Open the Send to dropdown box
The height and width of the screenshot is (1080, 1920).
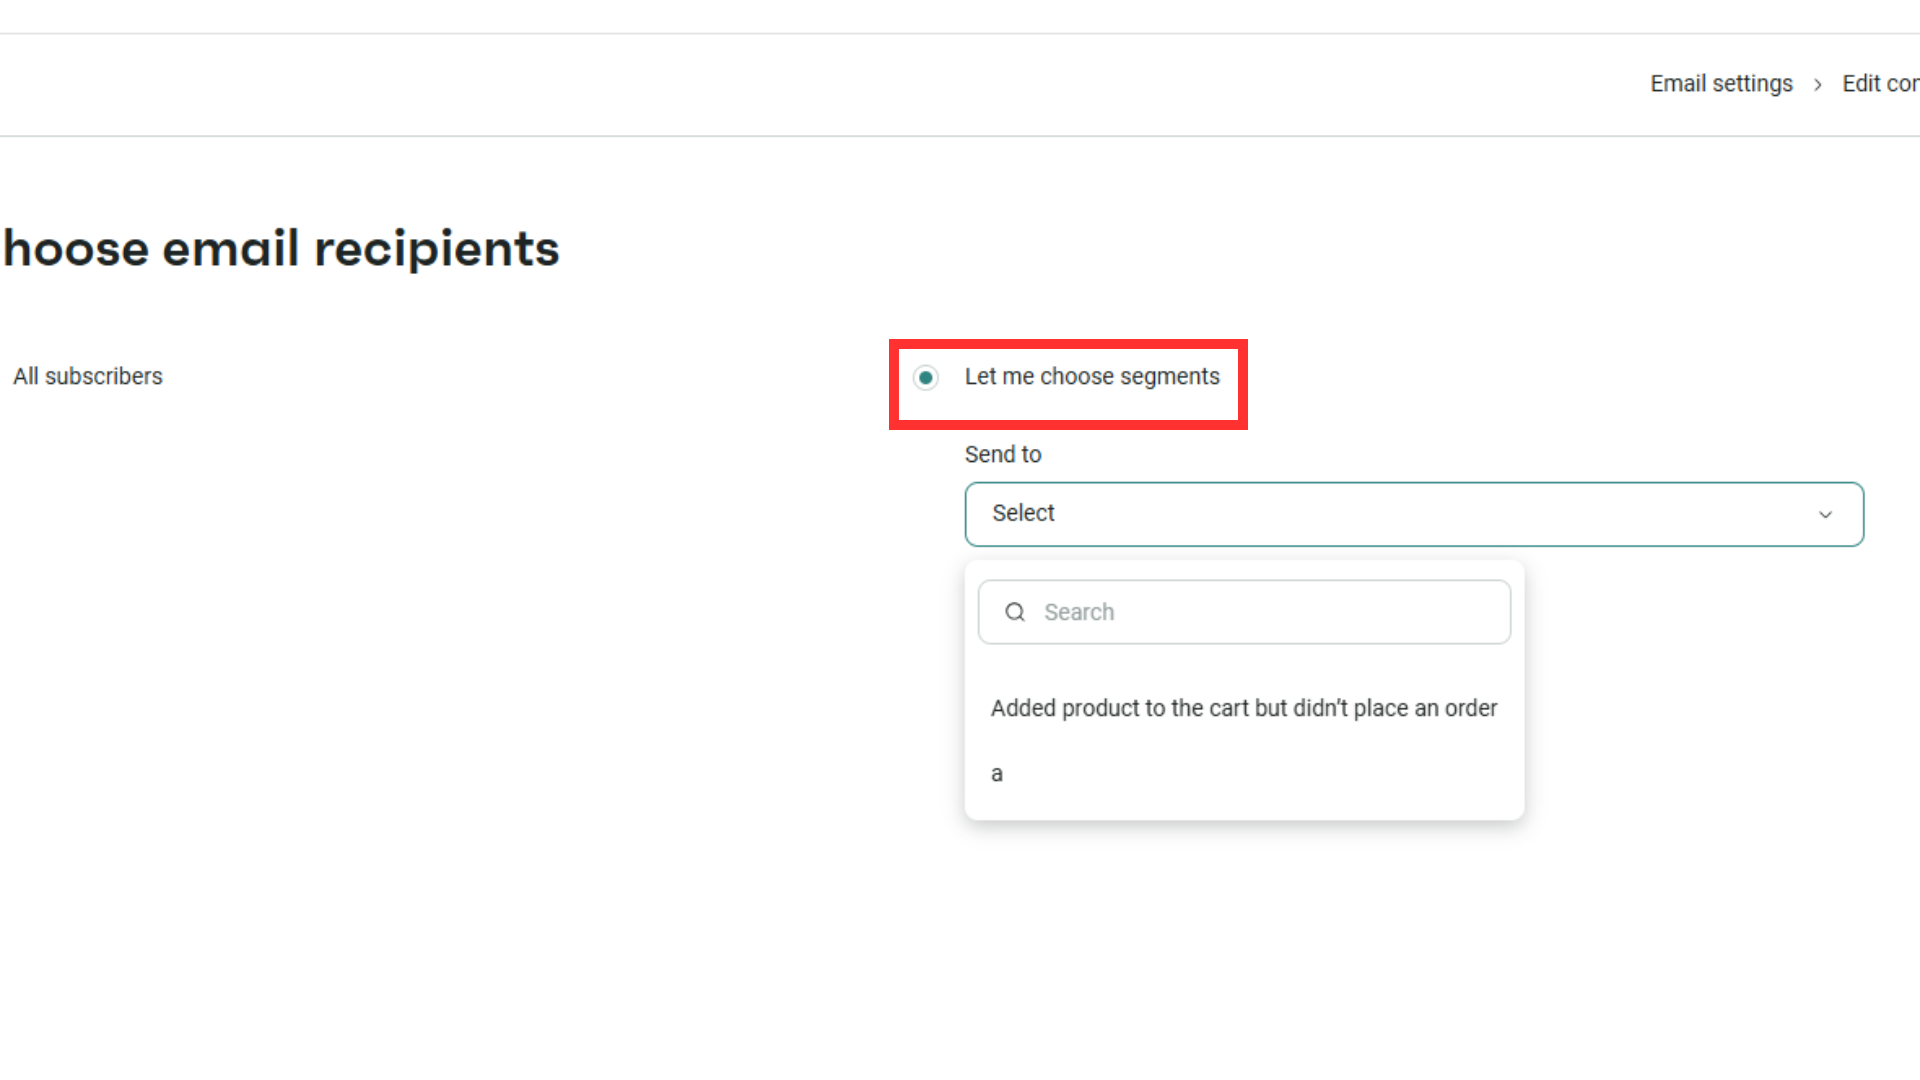point(1413,514)
